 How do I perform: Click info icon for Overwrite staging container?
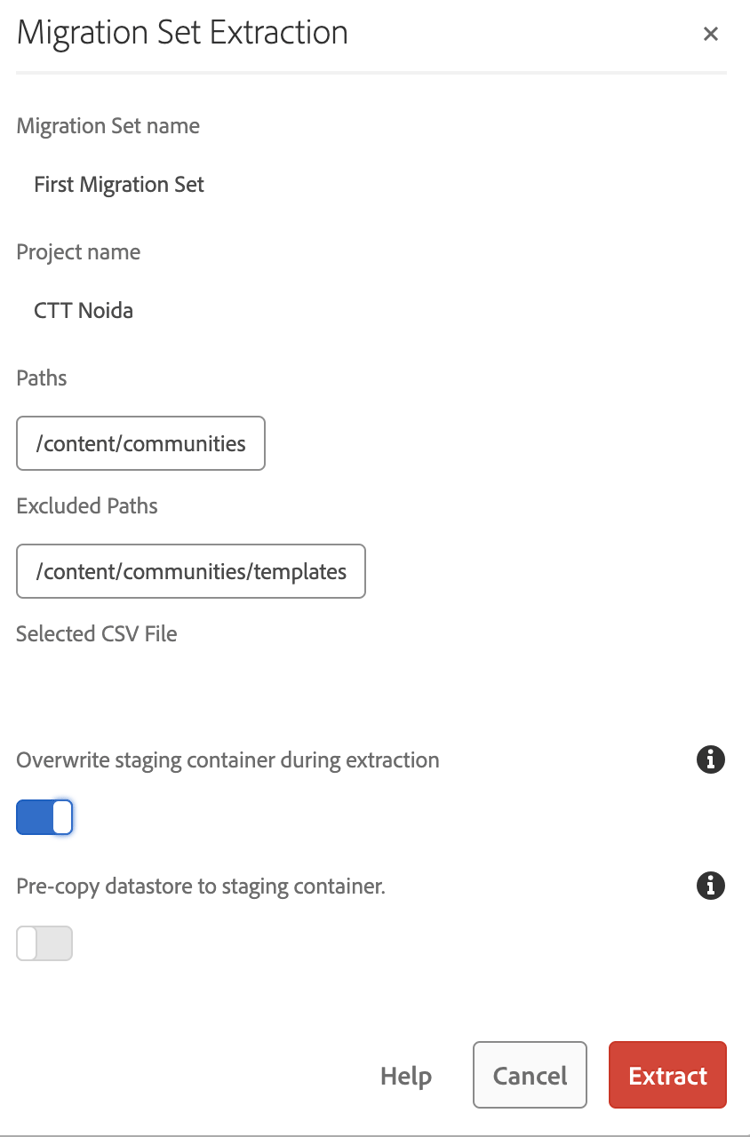coord(710,760)
